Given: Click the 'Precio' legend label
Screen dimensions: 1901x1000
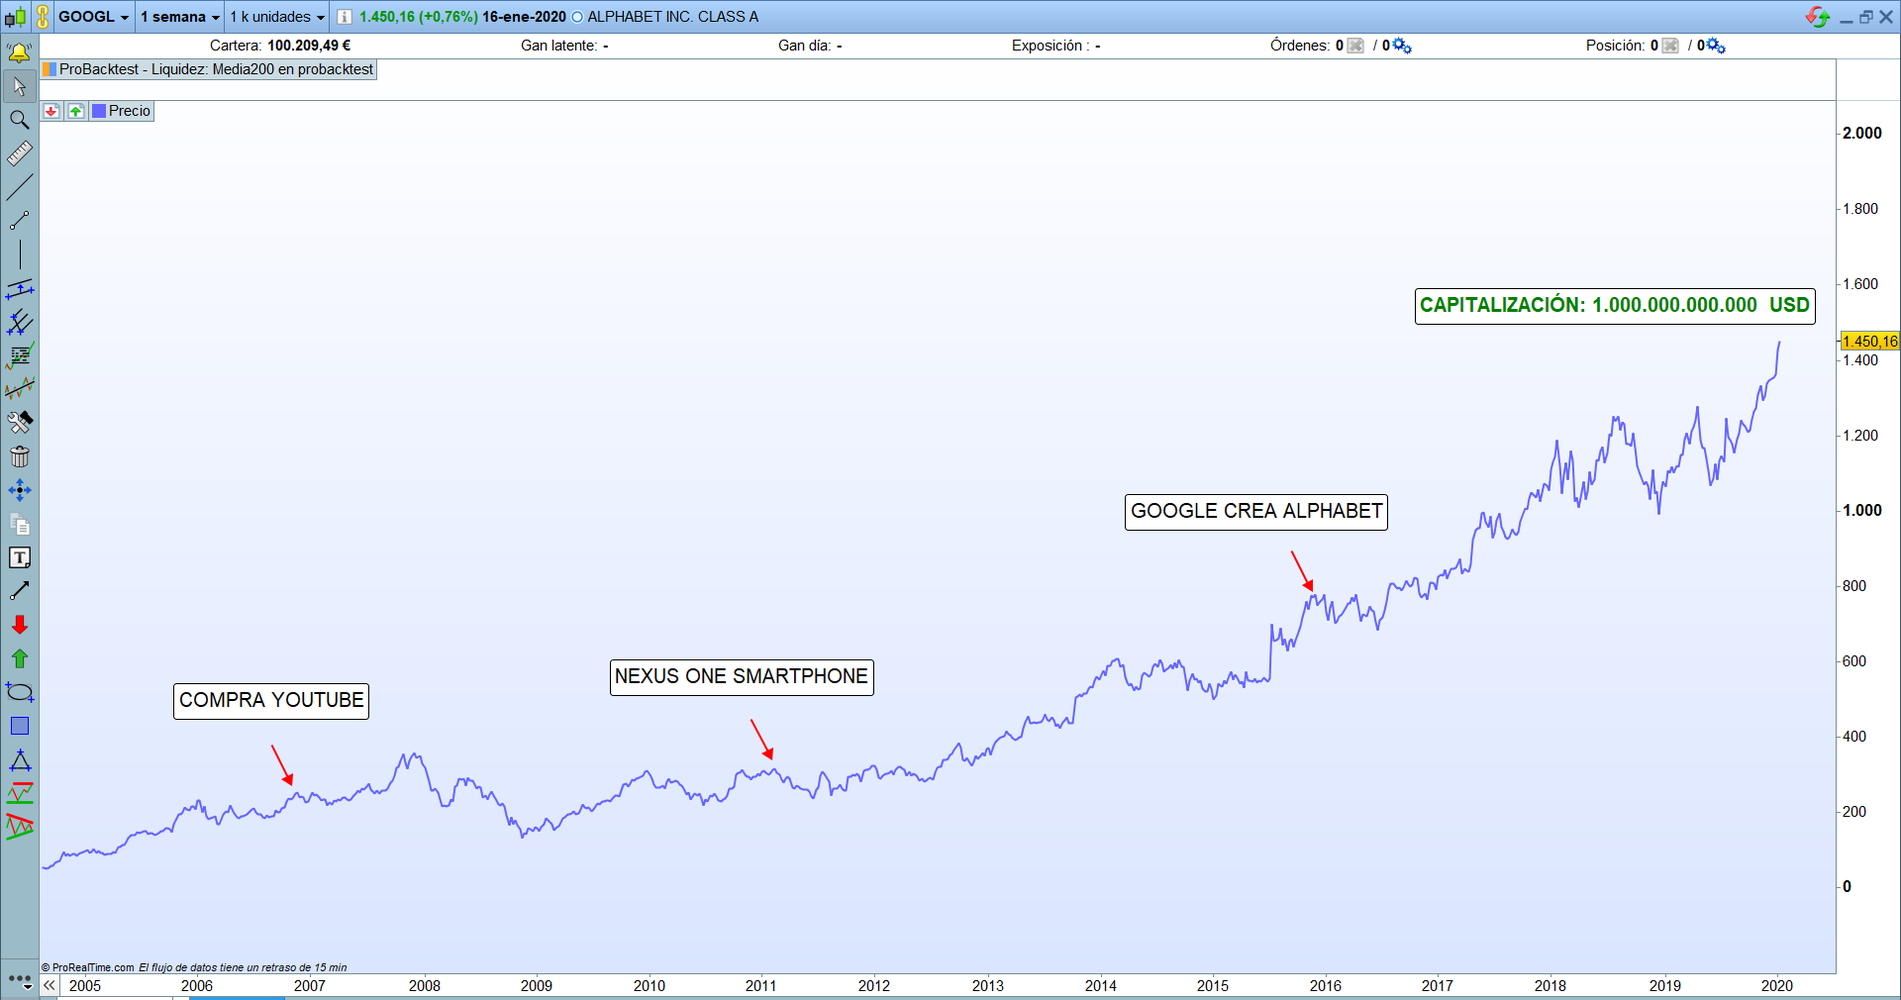Looking at the screenshot, I should (x=130, y=111).
